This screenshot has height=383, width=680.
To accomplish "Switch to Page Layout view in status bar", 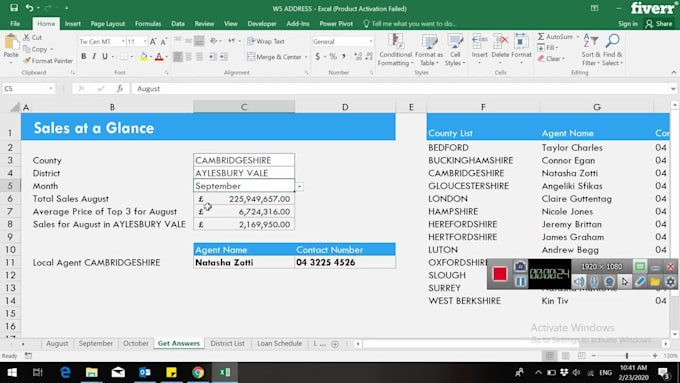I will [x=566, y=356].
